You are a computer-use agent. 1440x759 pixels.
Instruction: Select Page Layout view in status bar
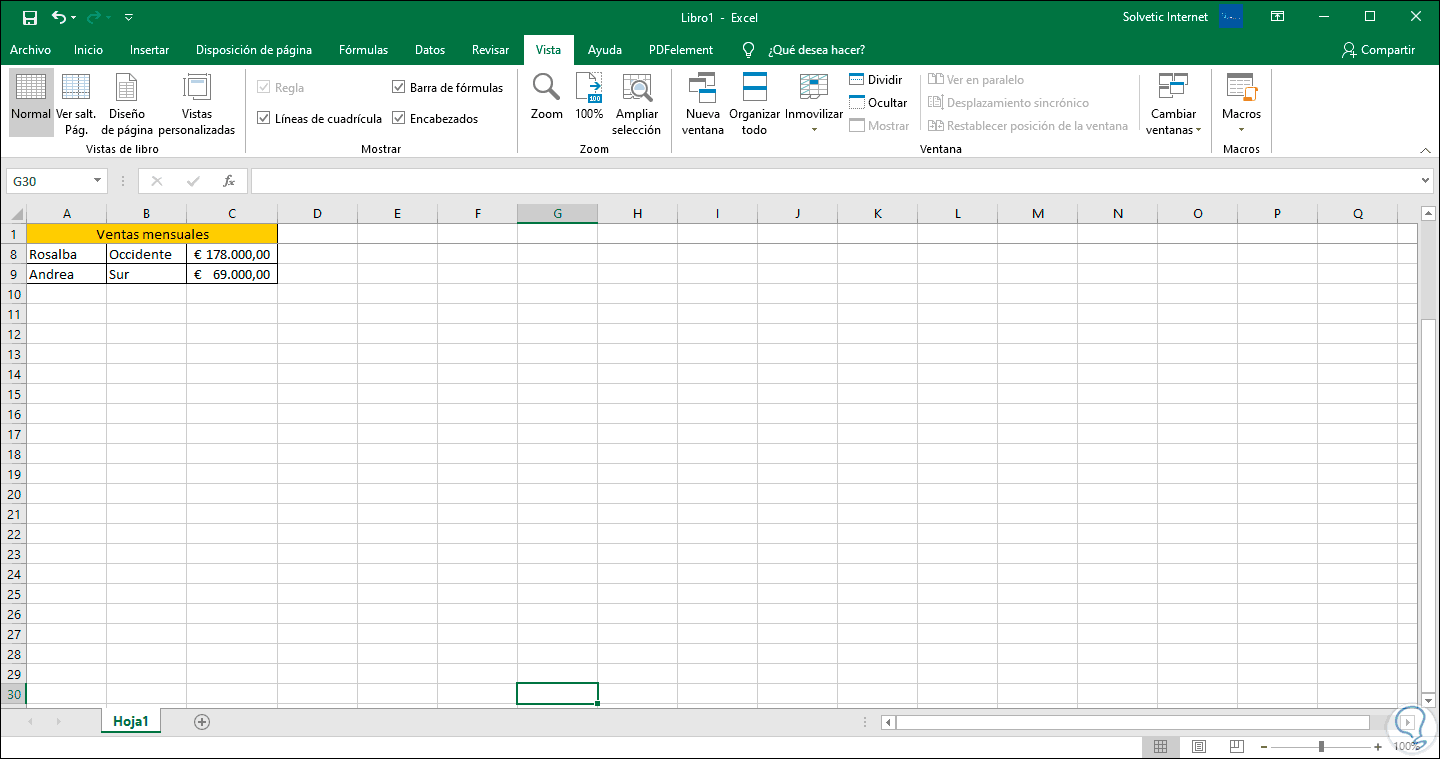coord(1199,747)
